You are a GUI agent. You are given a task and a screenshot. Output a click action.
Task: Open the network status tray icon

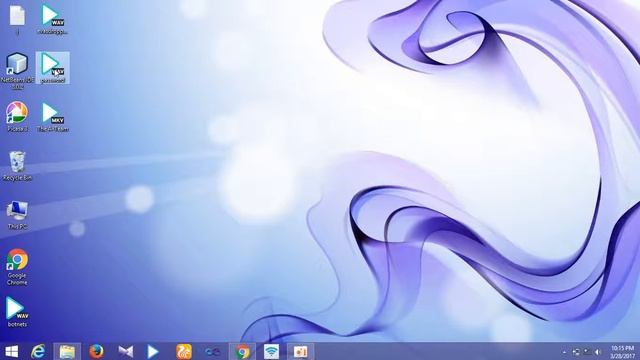tap(576, 352)
